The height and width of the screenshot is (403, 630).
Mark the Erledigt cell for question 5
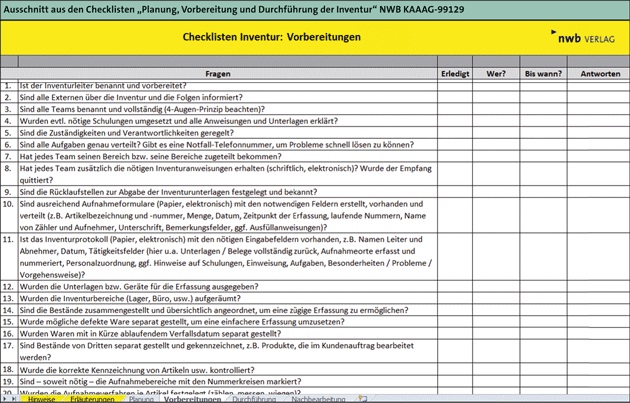(454, 132)
